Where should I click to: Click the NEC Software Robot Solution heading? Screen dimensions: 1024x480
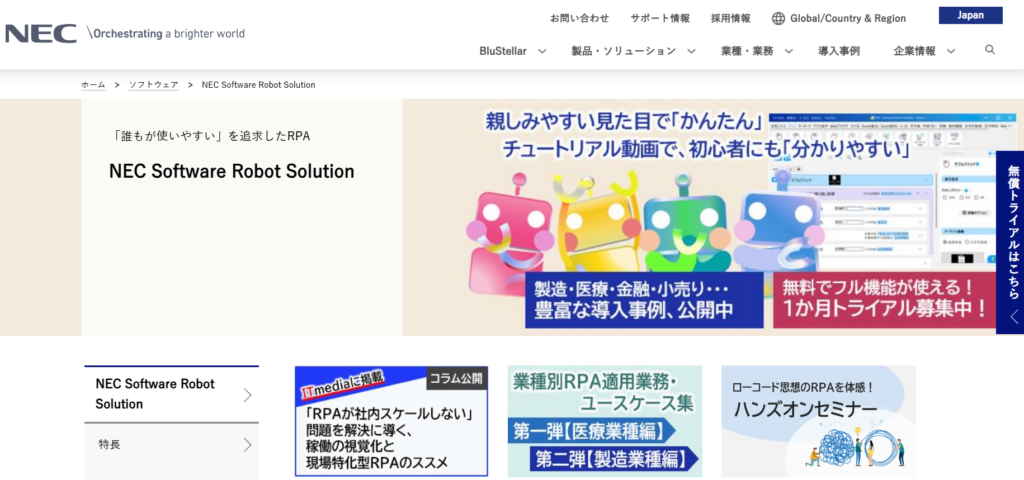[232, 171]
